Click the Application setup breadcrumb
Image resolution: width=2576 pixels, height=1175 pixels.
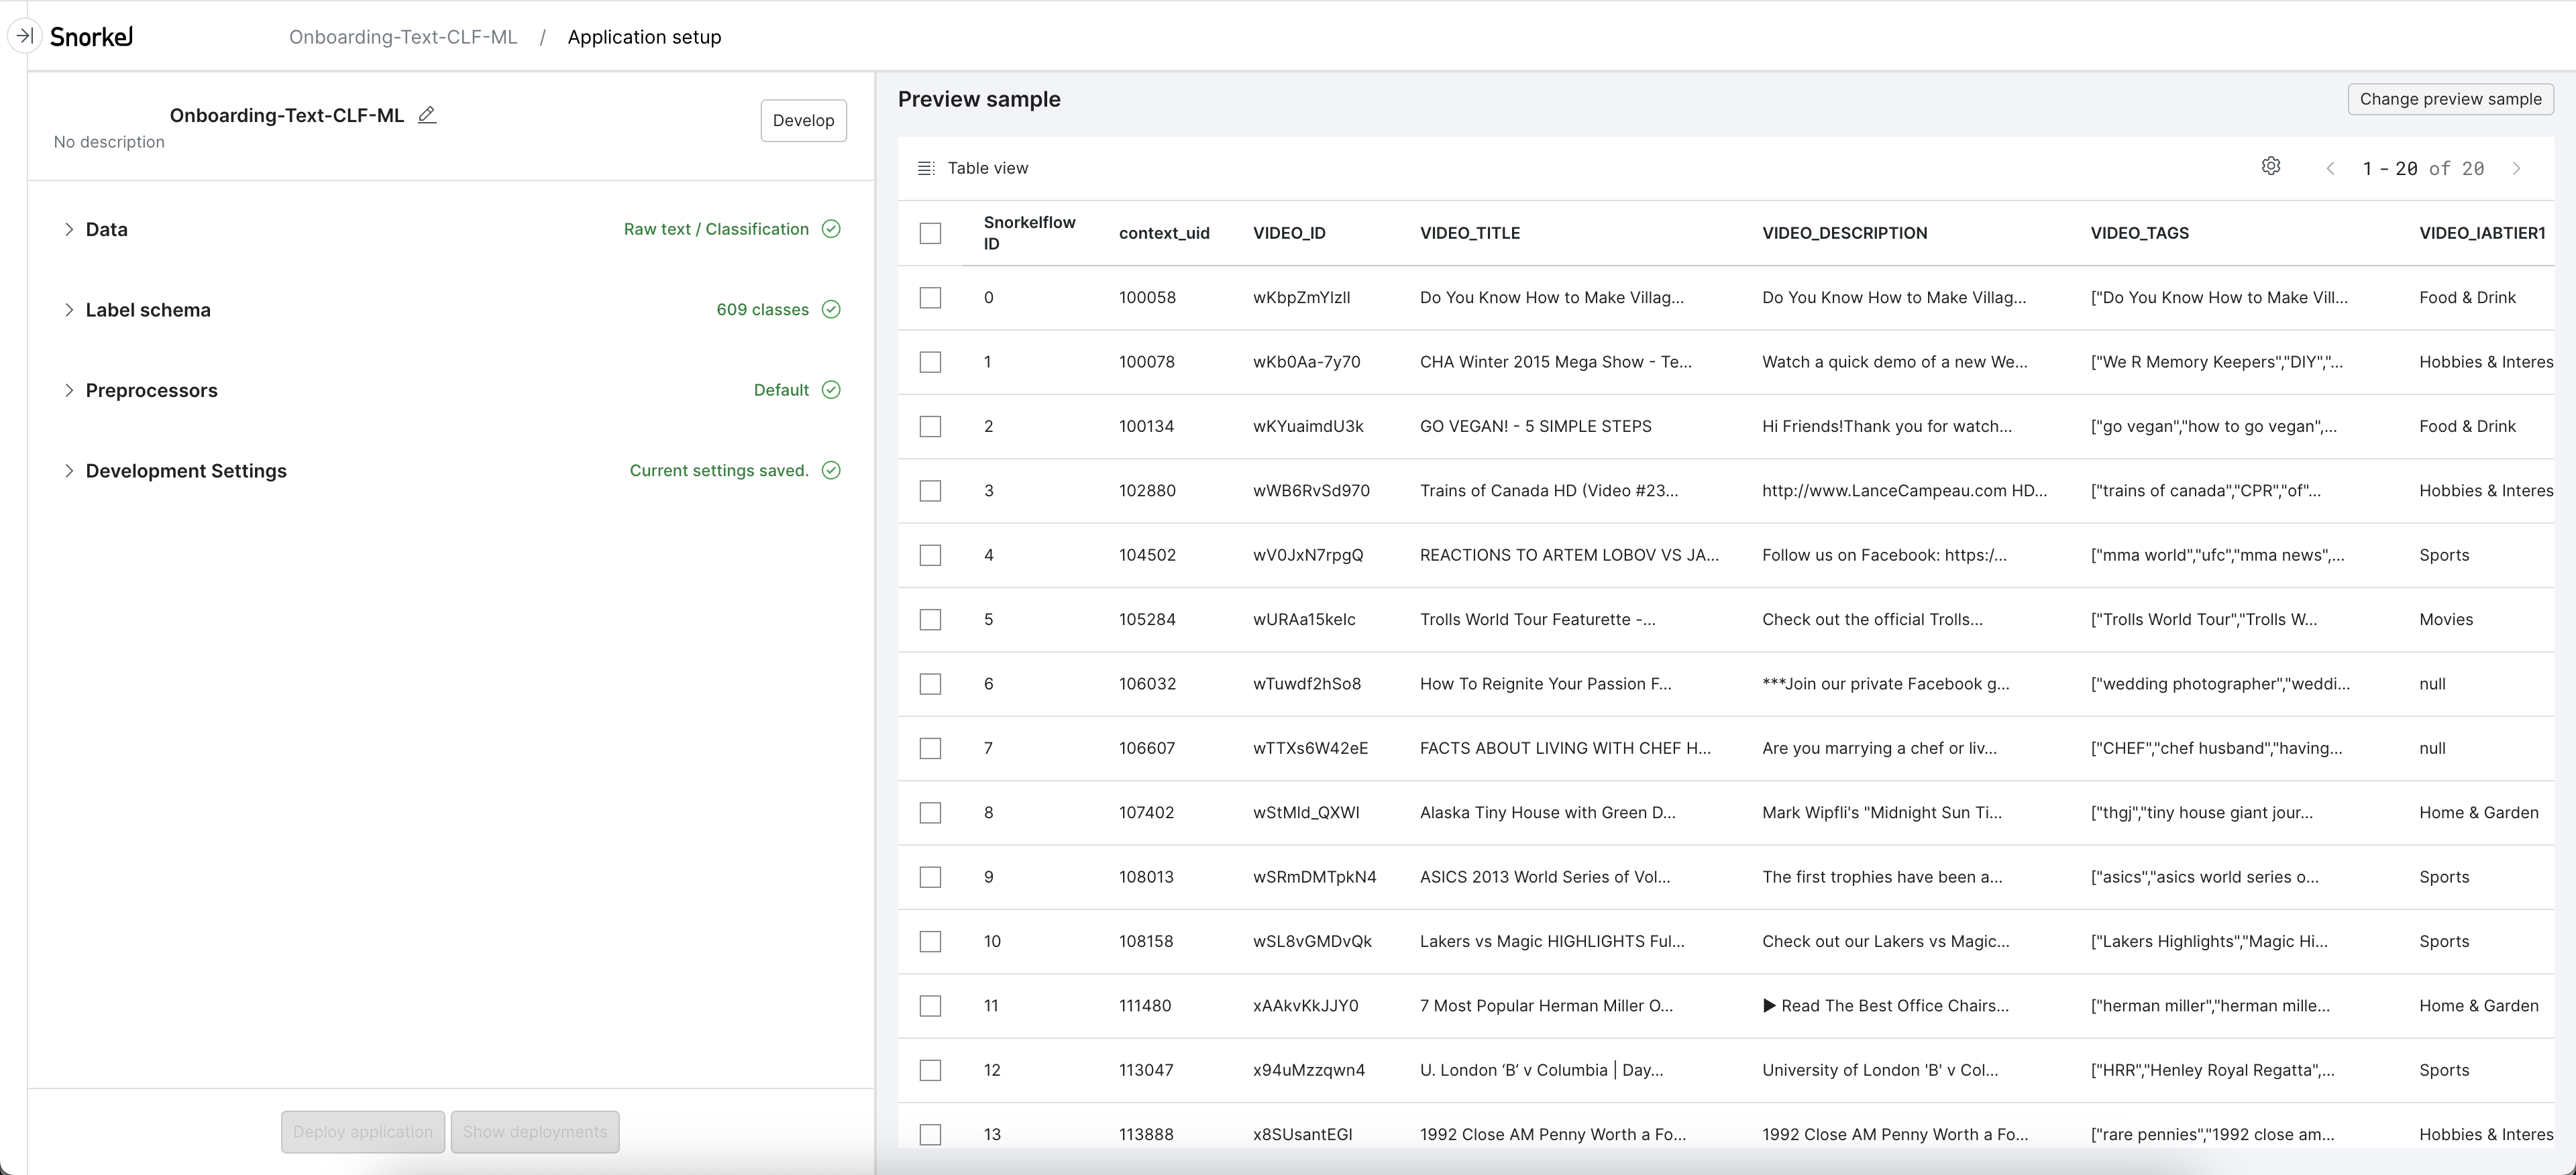(644, 37)
